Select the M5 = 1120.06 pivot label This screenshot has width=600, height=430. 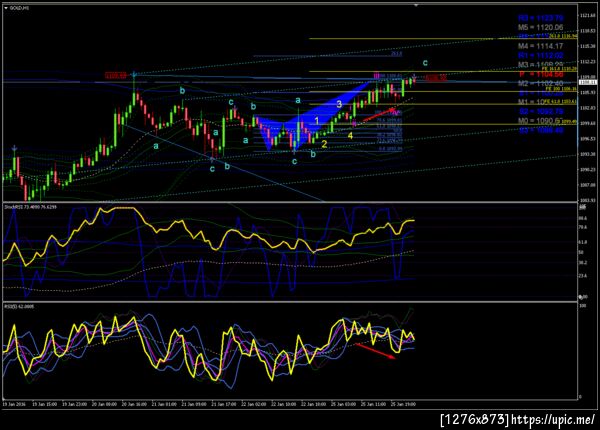click(x=540, y=28)
